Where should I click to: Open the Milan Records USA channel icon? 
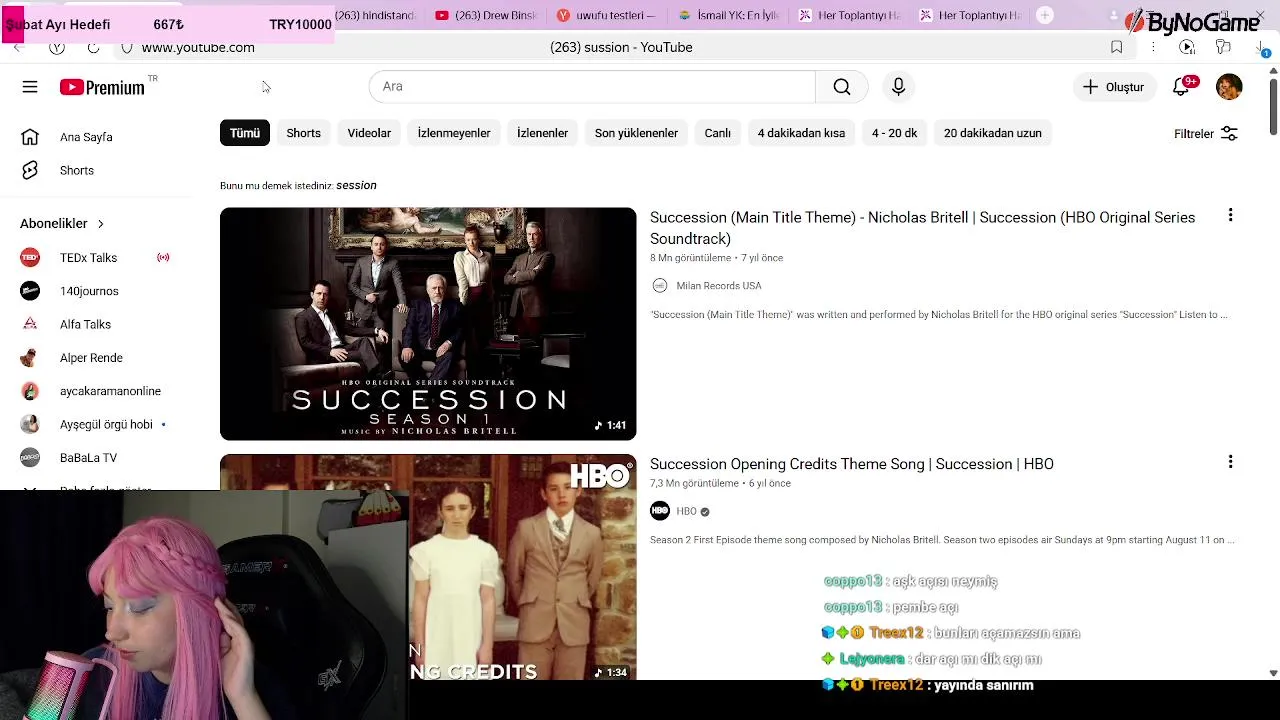coord(660,286)
